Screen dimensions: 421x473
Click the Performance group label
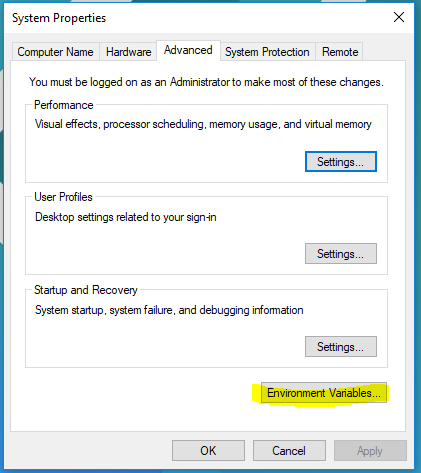click(x=64, y=105)
